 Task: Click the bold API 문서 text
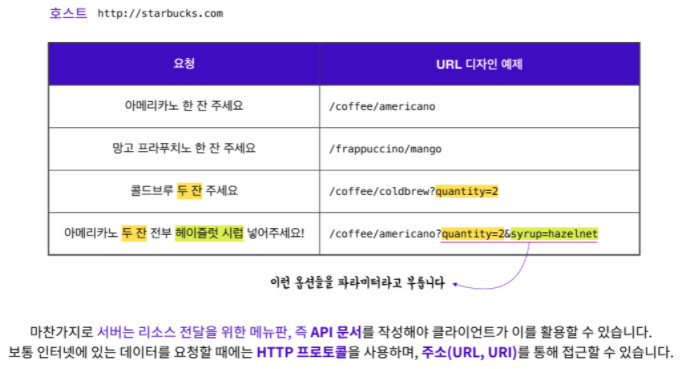click(336, 332)
